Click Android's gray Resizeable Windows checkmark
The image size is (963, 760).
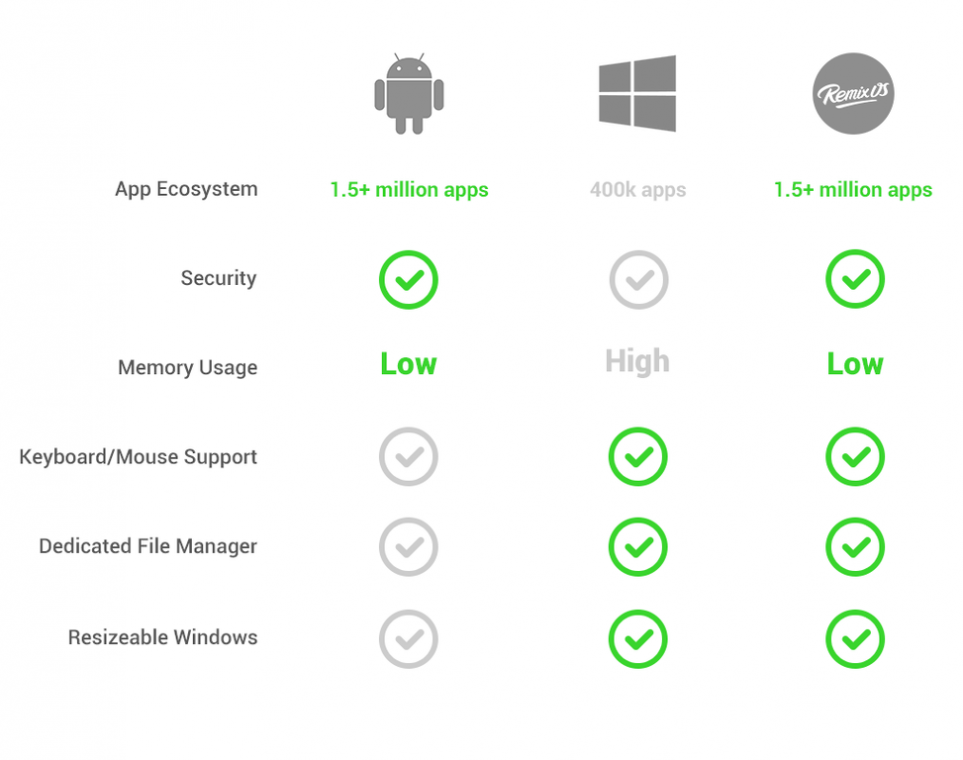click(408, 638)
